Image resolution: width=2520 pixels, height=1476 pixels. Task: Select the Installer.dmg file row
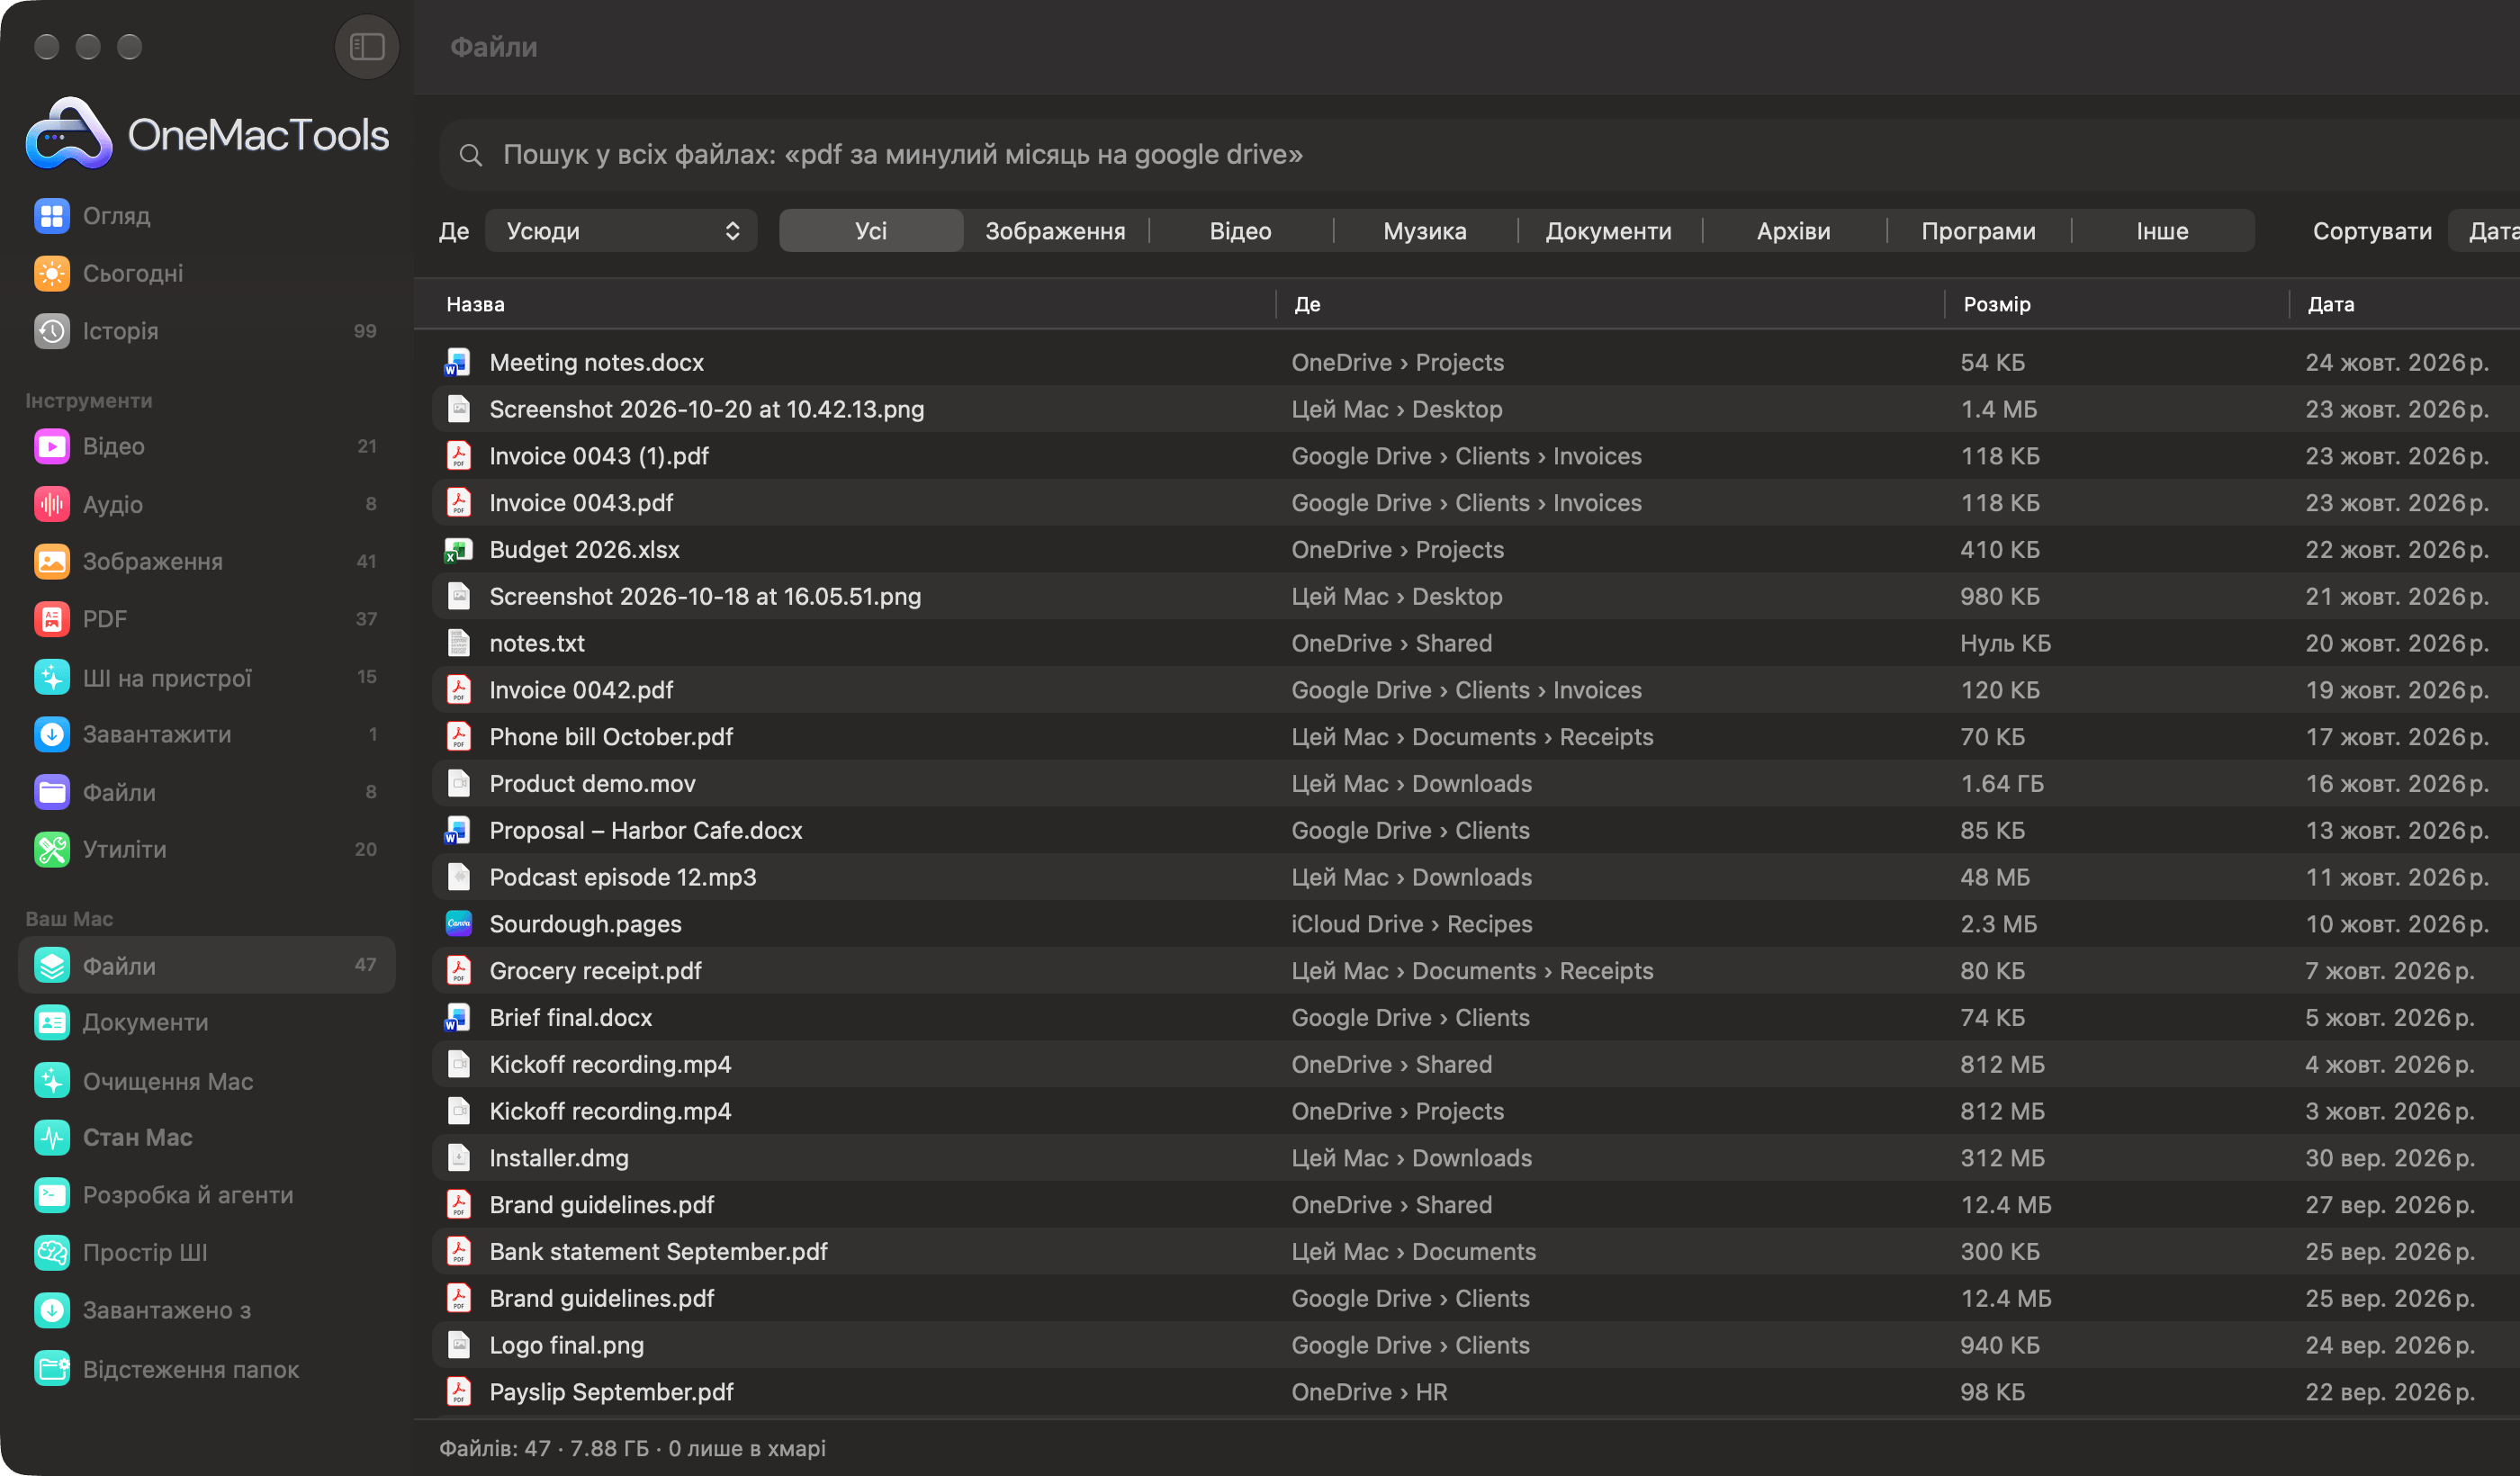(x=1476, y=1158)
